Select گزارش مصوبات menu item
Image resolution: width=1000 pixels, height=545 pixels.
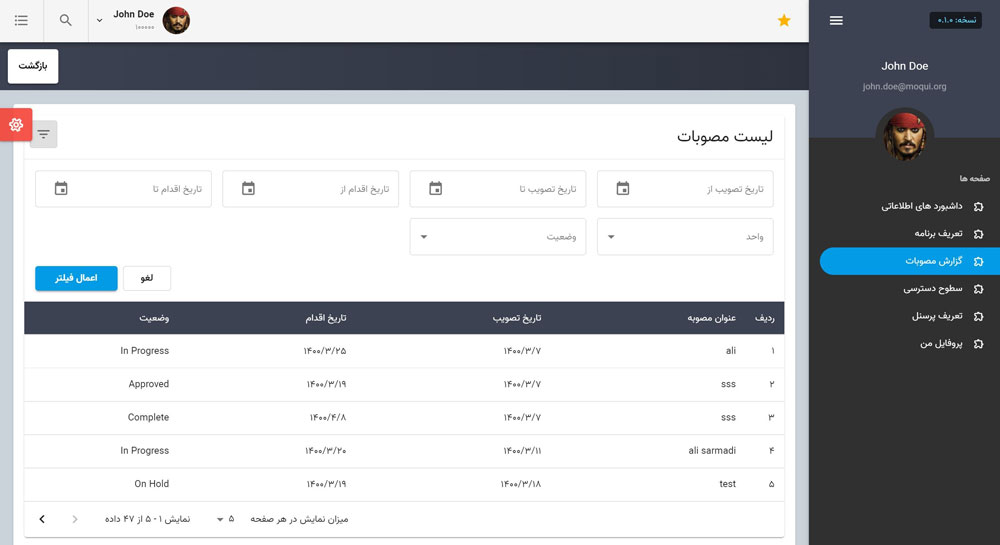[909, 261]
